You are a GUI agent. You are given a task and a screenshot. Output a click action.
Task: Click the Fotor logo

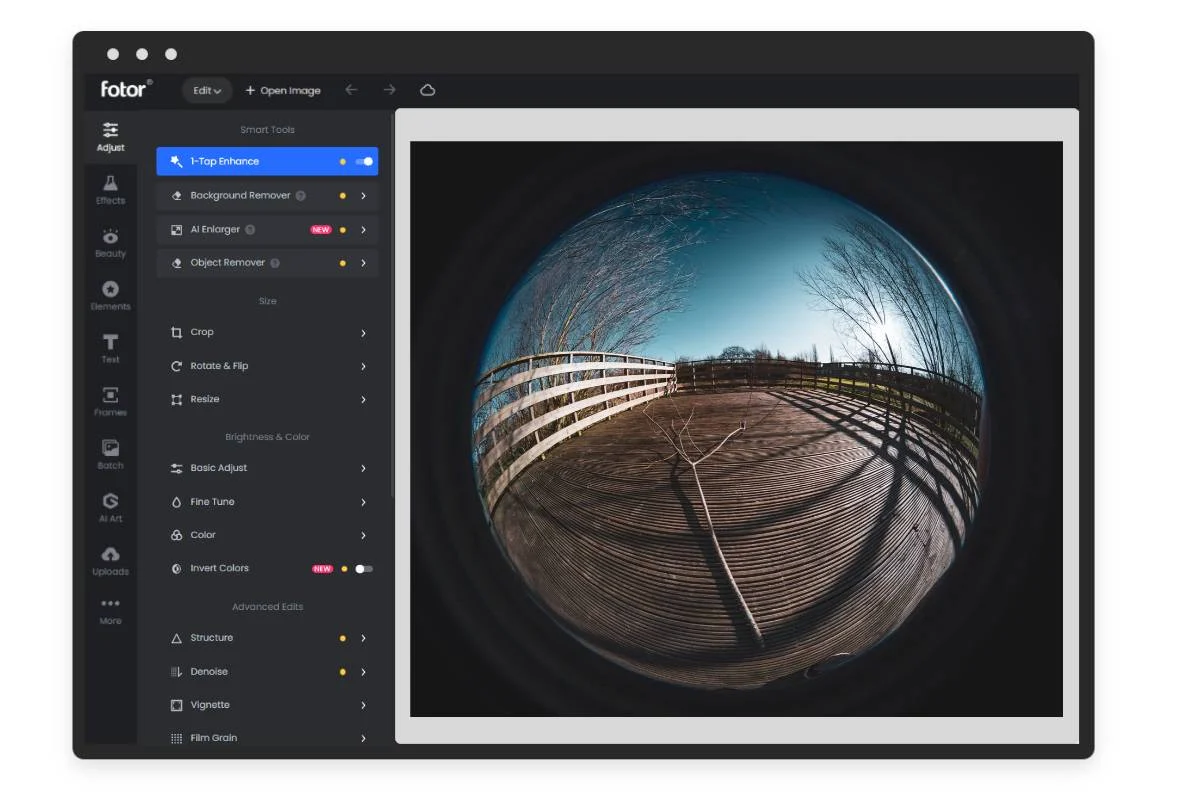point(126,89)
